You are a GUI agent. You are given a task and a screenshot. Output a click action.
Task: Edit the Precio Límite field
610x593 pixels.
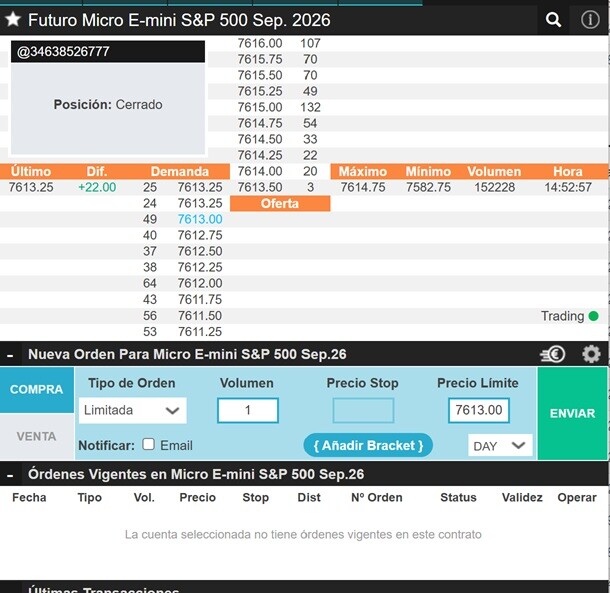[479, 410]
